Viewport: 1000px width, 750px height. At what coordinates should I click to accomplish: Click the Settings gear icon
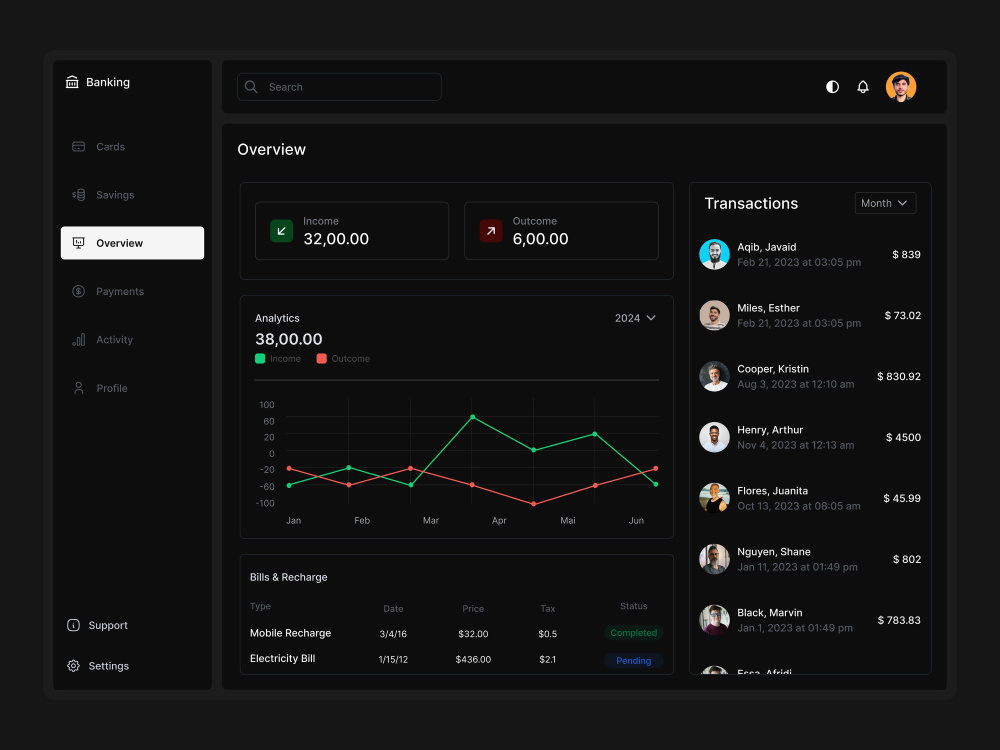(73, 666)
